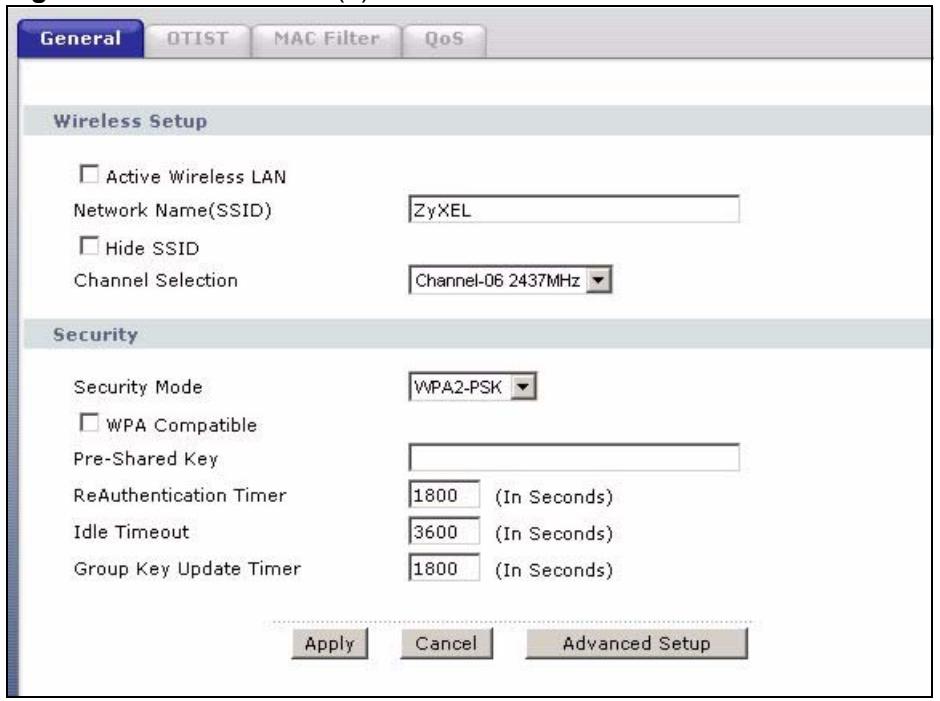Image resolution: width=940 pixels, height=701 pixels.
Task: Click the Pre-Shared Key label
Action: coord(146,459)
